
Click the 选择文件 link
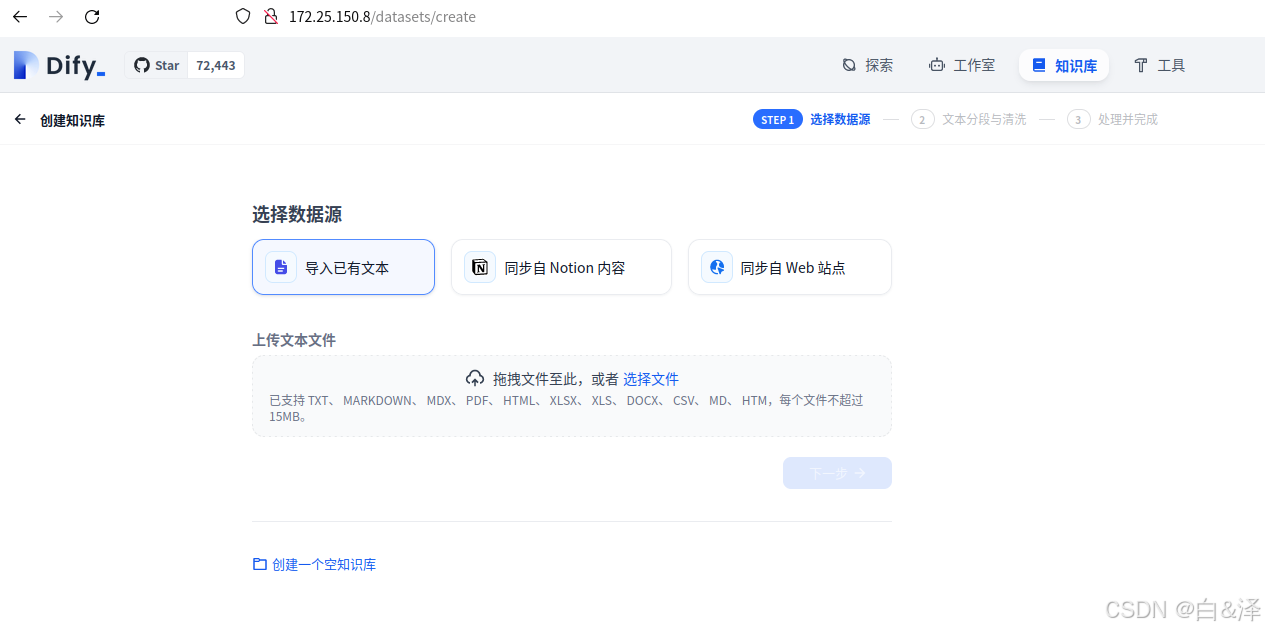[651, 379]
